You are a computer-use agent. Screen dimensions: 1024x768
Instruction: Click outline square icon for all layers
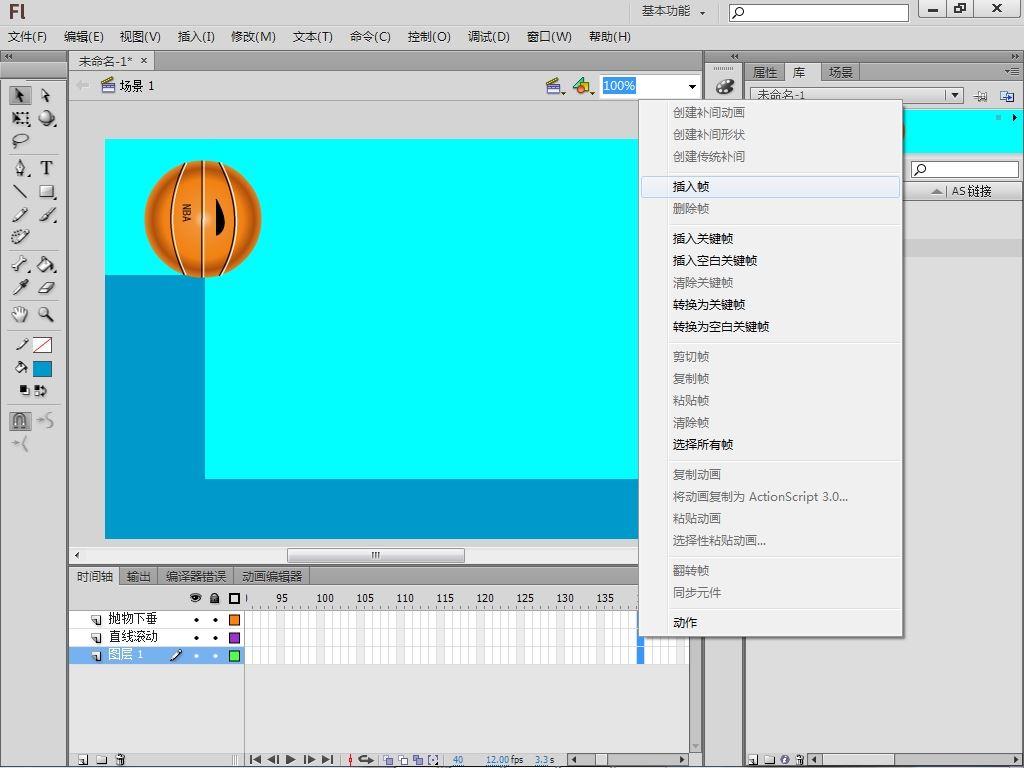[x=234, y=598]
